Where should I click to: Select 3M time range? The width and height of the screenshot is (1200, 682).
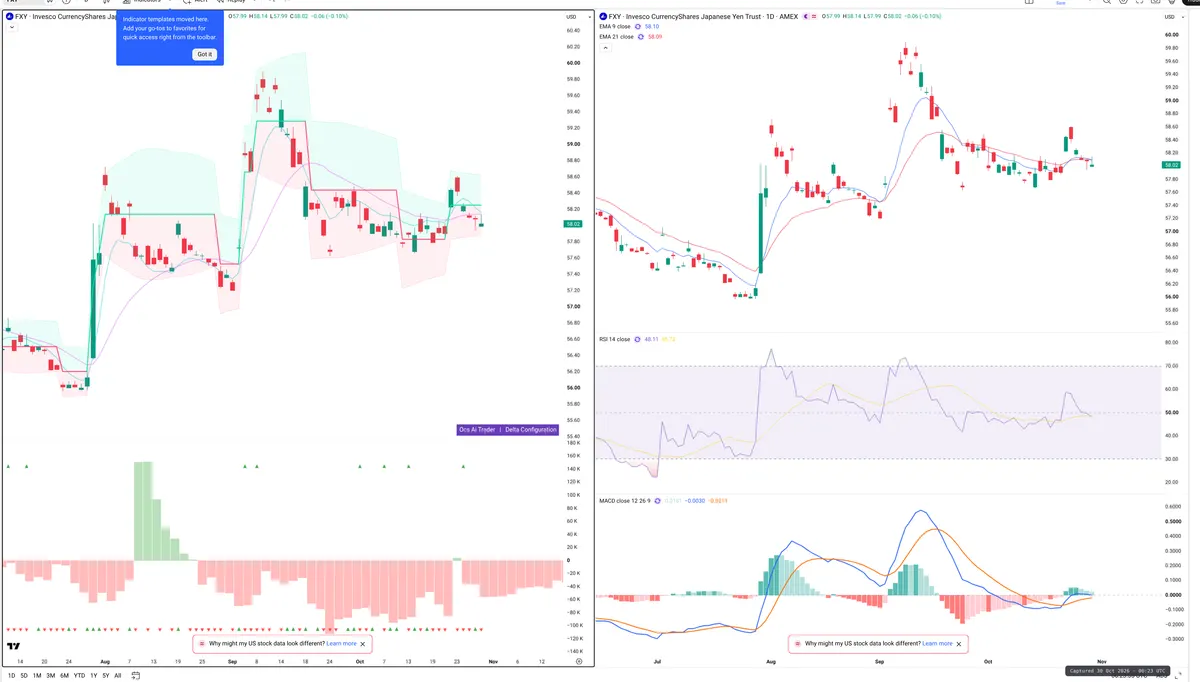click(51, 676)
